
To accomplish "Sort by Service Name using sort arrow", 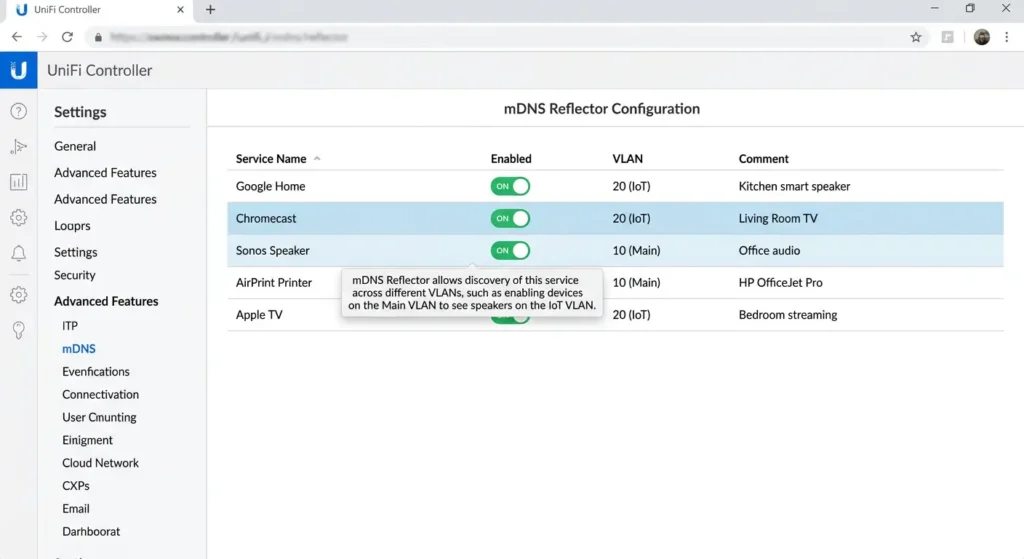I will coord(317,159).
